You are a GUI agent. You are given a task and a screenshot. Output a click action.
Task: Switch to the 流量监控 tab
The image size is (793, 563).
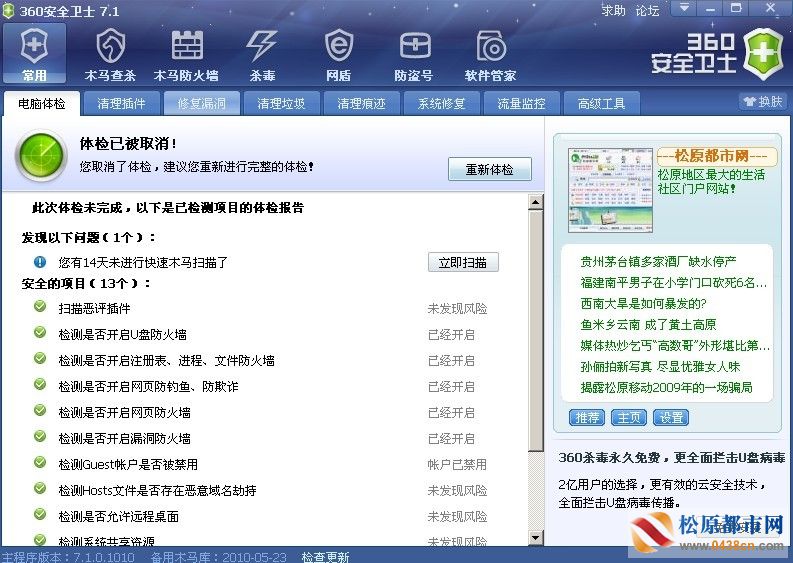coord(521,104)
